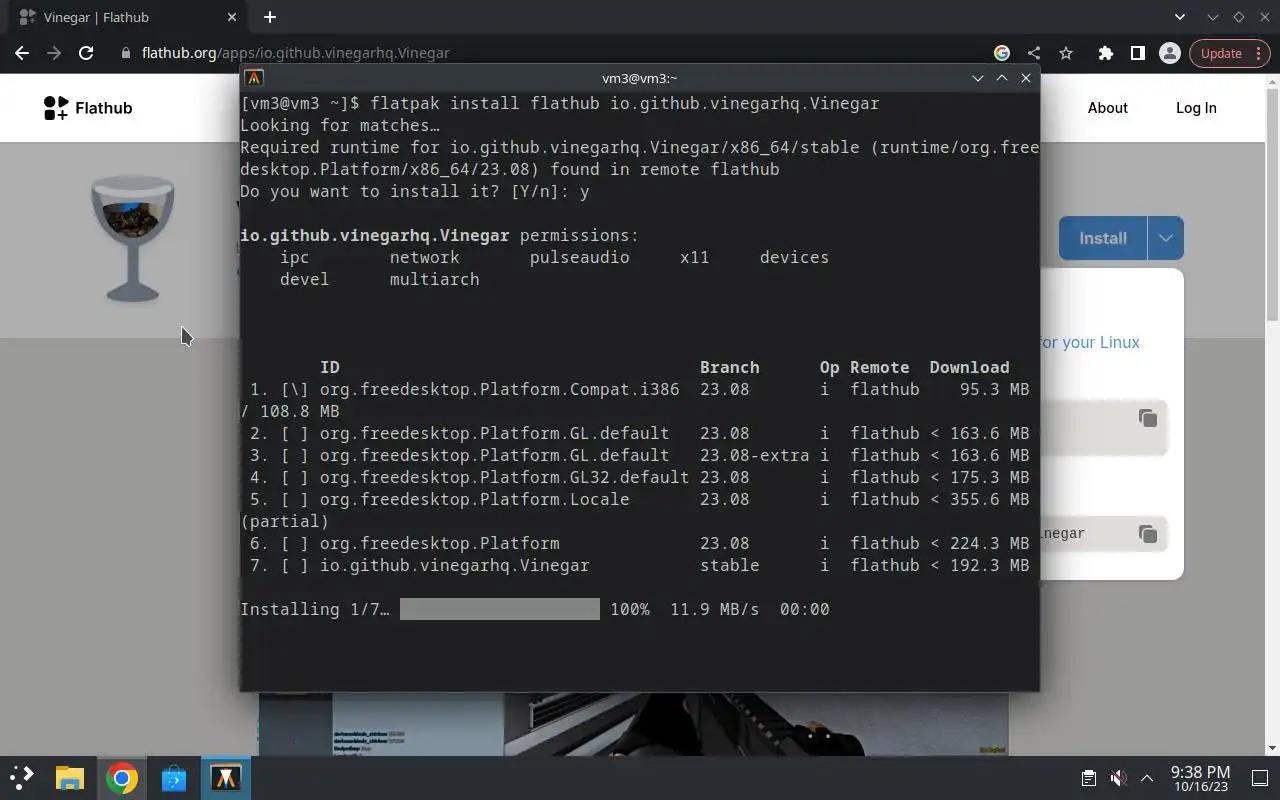Go back to previous page in Chrome

click(22, 53)
